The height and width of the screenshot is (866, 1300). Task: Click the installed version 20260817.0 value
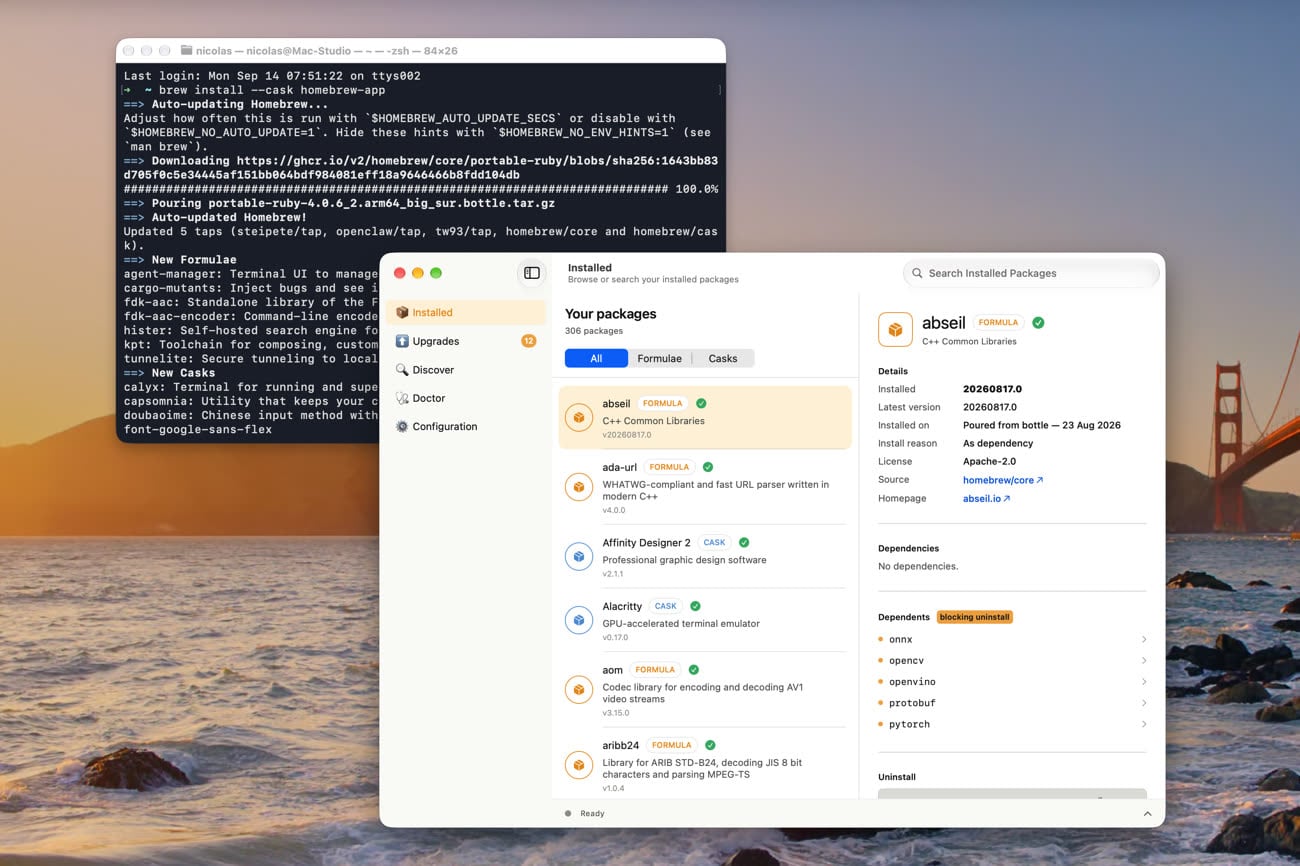(x=992, y=389)
